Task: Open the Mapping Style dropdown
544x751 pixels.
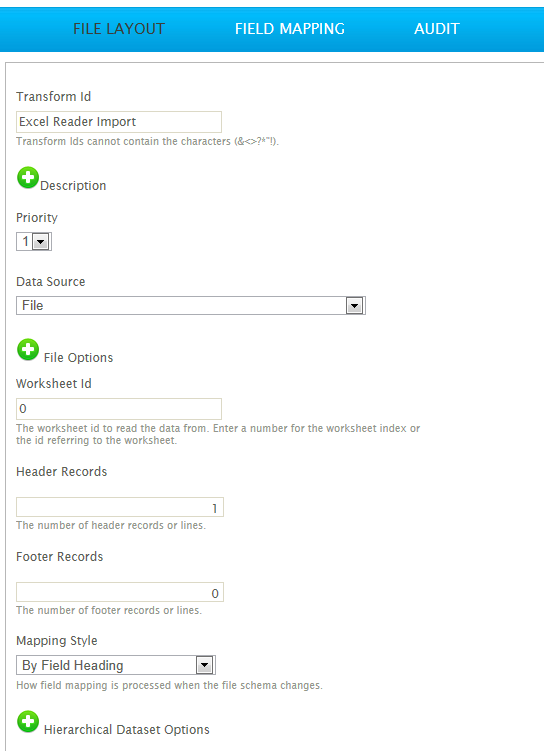Action: 204,665
